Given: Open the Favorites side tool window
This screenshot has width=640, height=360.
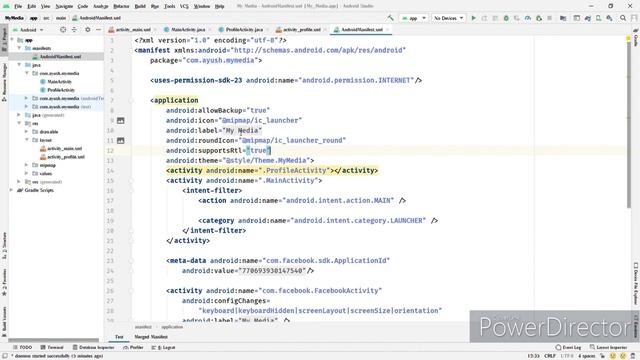Looking at the screenshot, I should (4, 282).
